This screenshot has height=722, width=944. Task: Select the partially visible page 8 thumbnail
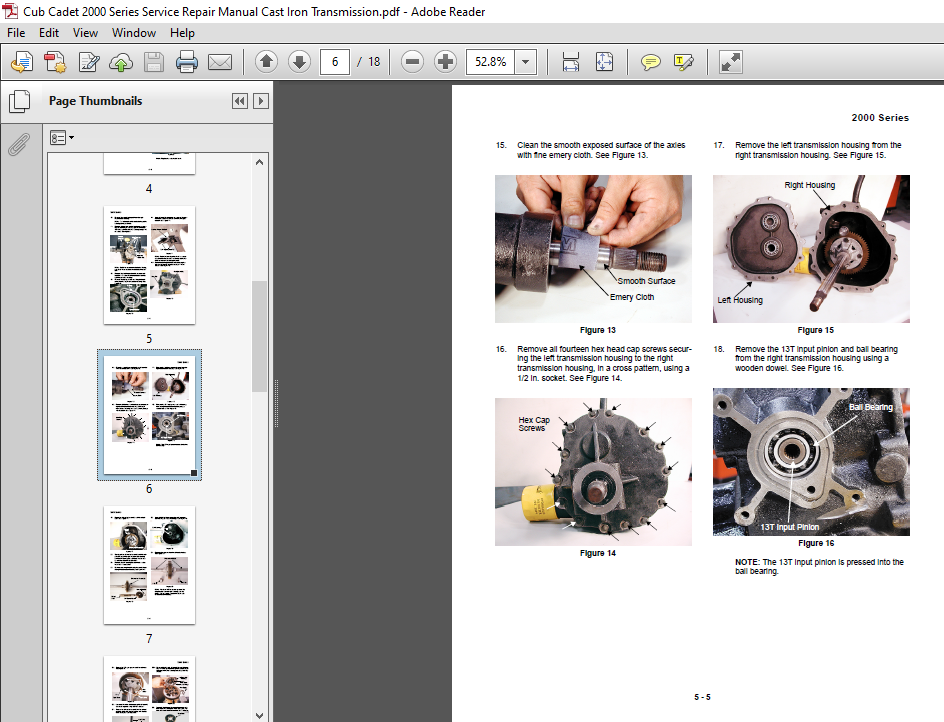tap(149, 689)
